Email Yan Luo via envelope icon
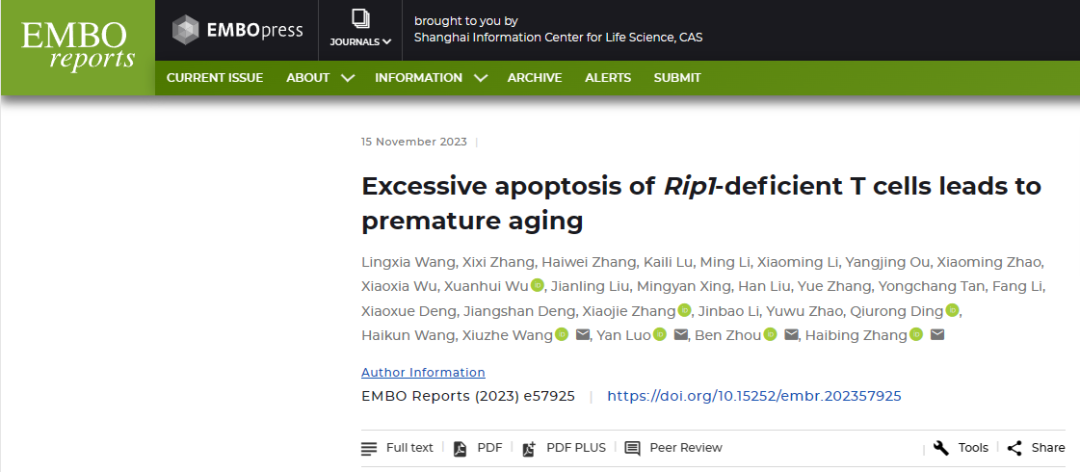 tap(681, 335)
